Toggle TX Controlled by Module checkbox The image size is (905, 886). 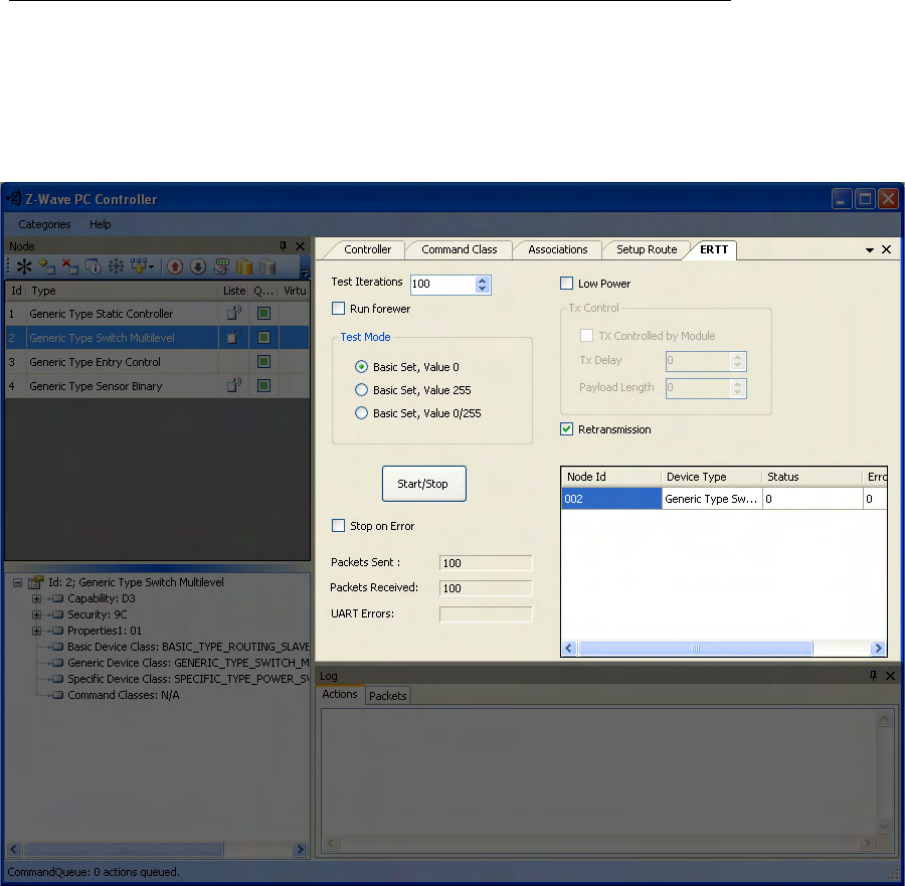pyautogui.click(x=586, y=335)
